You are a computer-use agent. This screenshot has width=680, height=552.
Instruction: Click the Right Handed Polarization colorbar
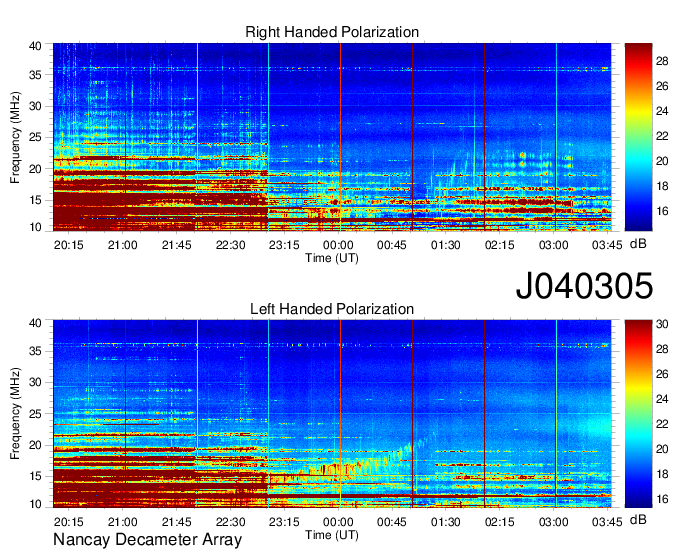638,137
